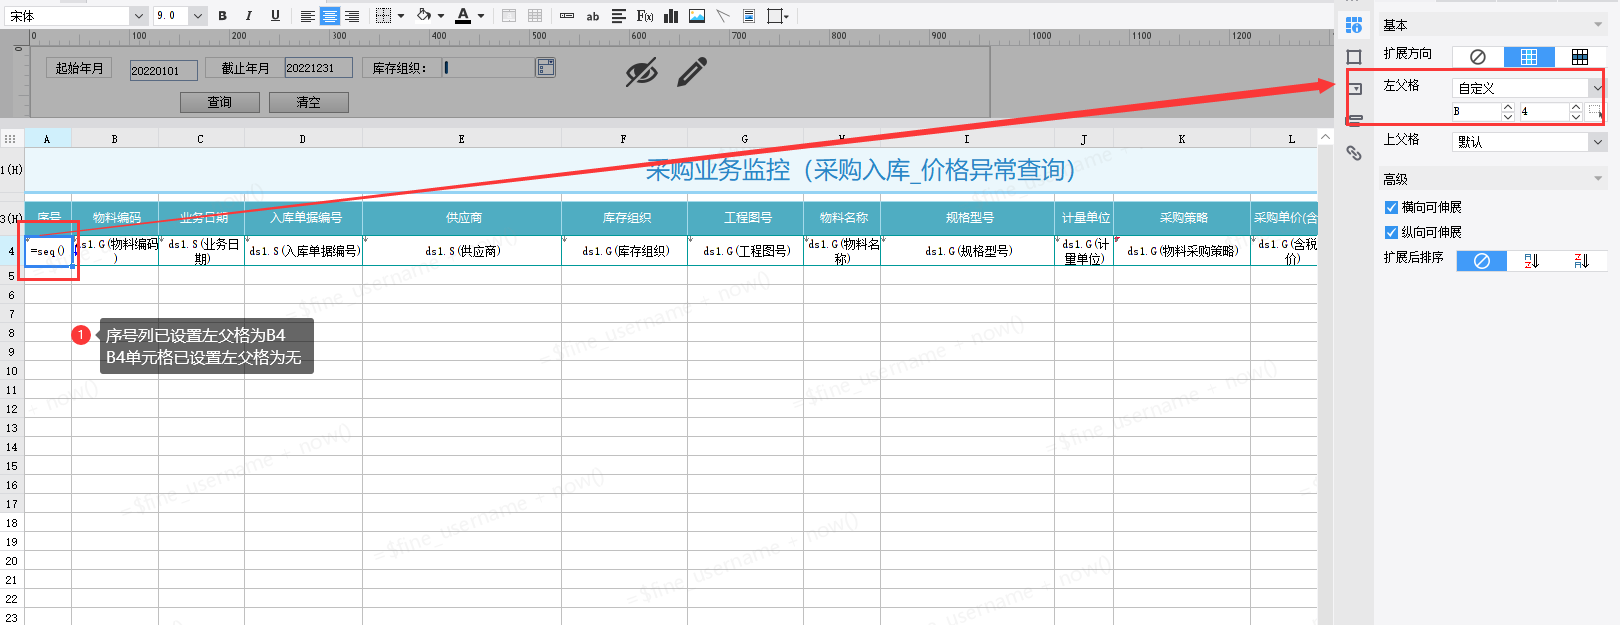Viewport: 1620px width, 625px height.
Task: Open hyperlink tab chain icon
Action: pos(1354,153)
